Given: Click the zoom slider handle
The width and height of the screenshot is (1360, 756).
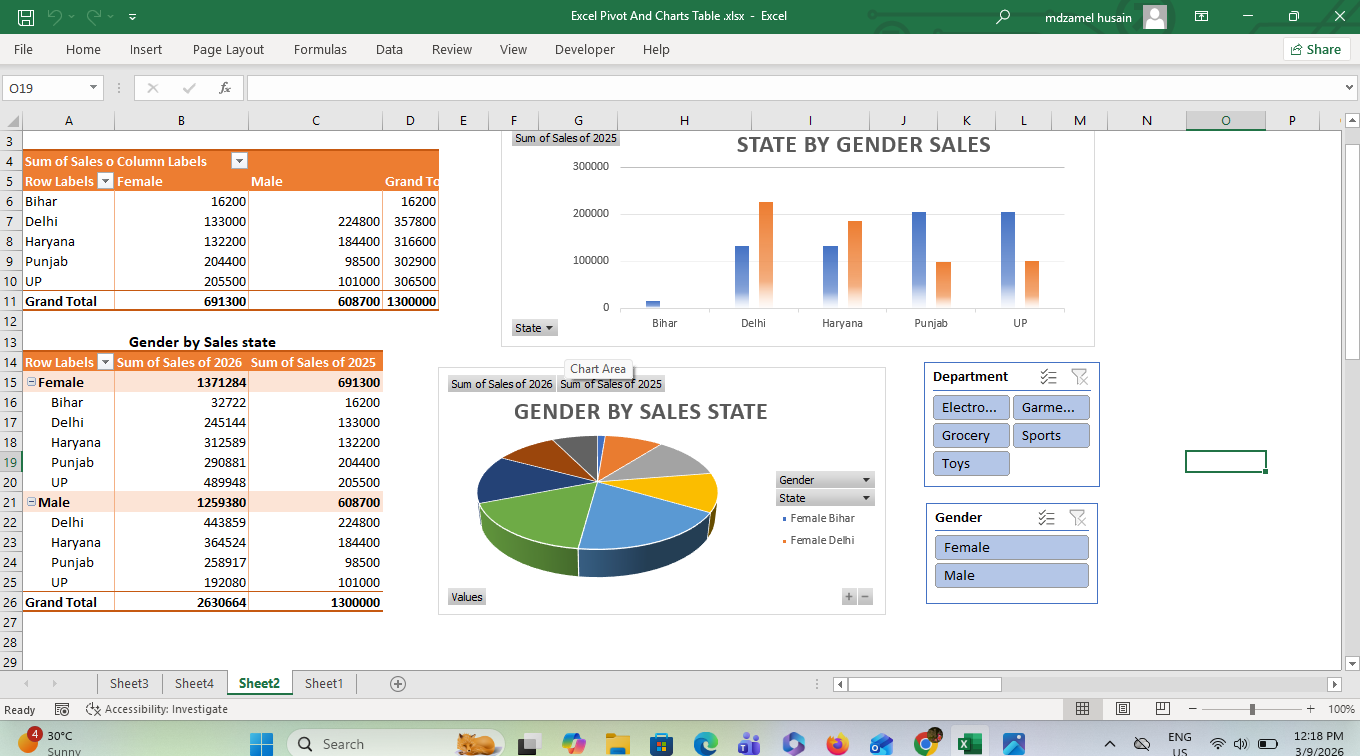Looking at the screenshot, I should (x=1252, y=709).
